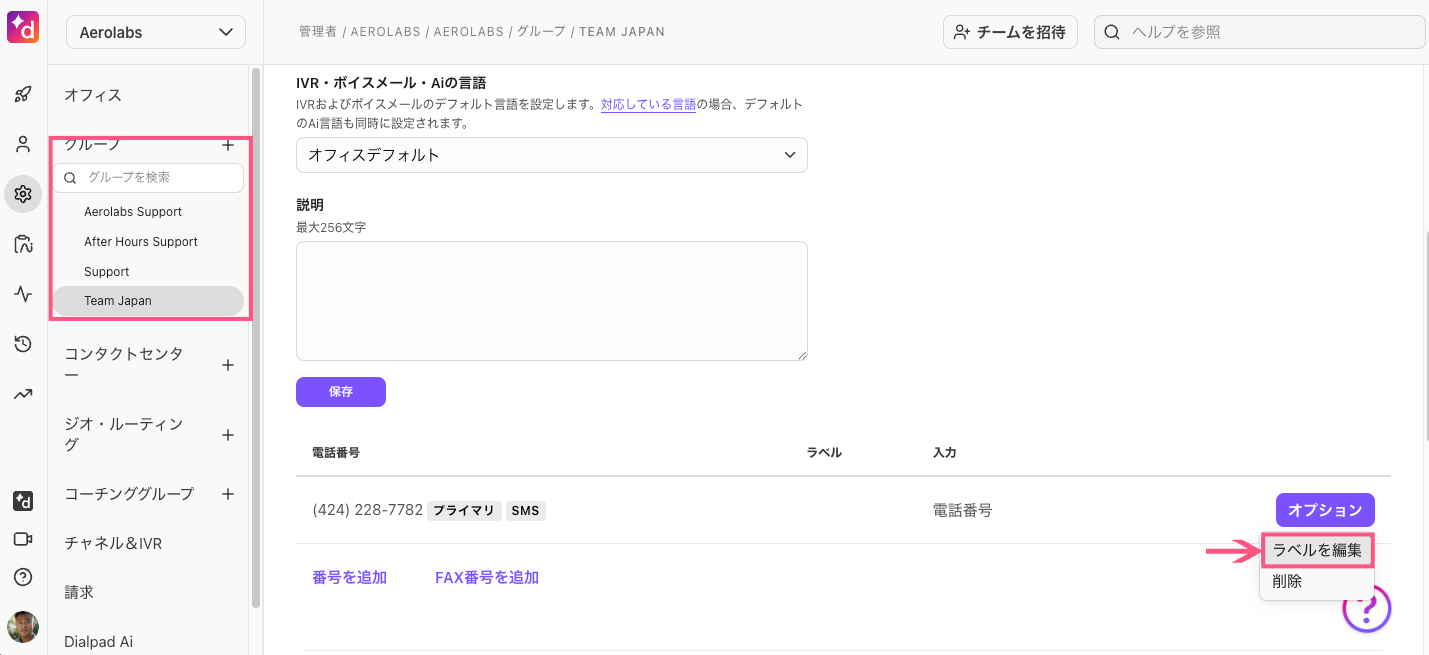This screenshot has height=655, width=1429.
Task: Click the magnifier icon in help search
Action: pos(1112,32)
